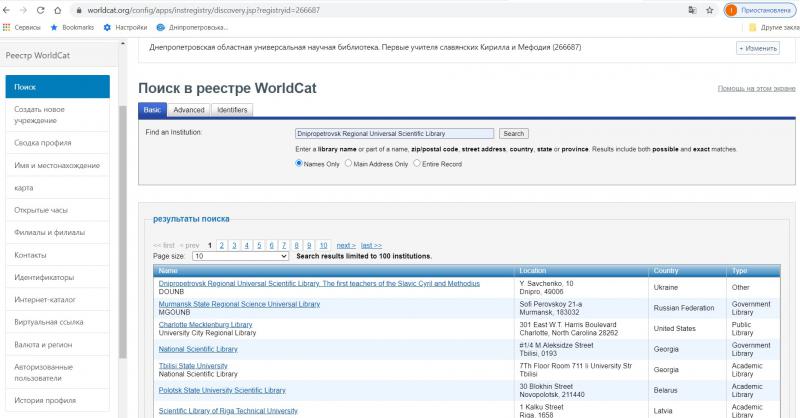Open Помощь на этом экране link
Image resolution: width=800 pixels, height=418 pixels.
point(756,89)
